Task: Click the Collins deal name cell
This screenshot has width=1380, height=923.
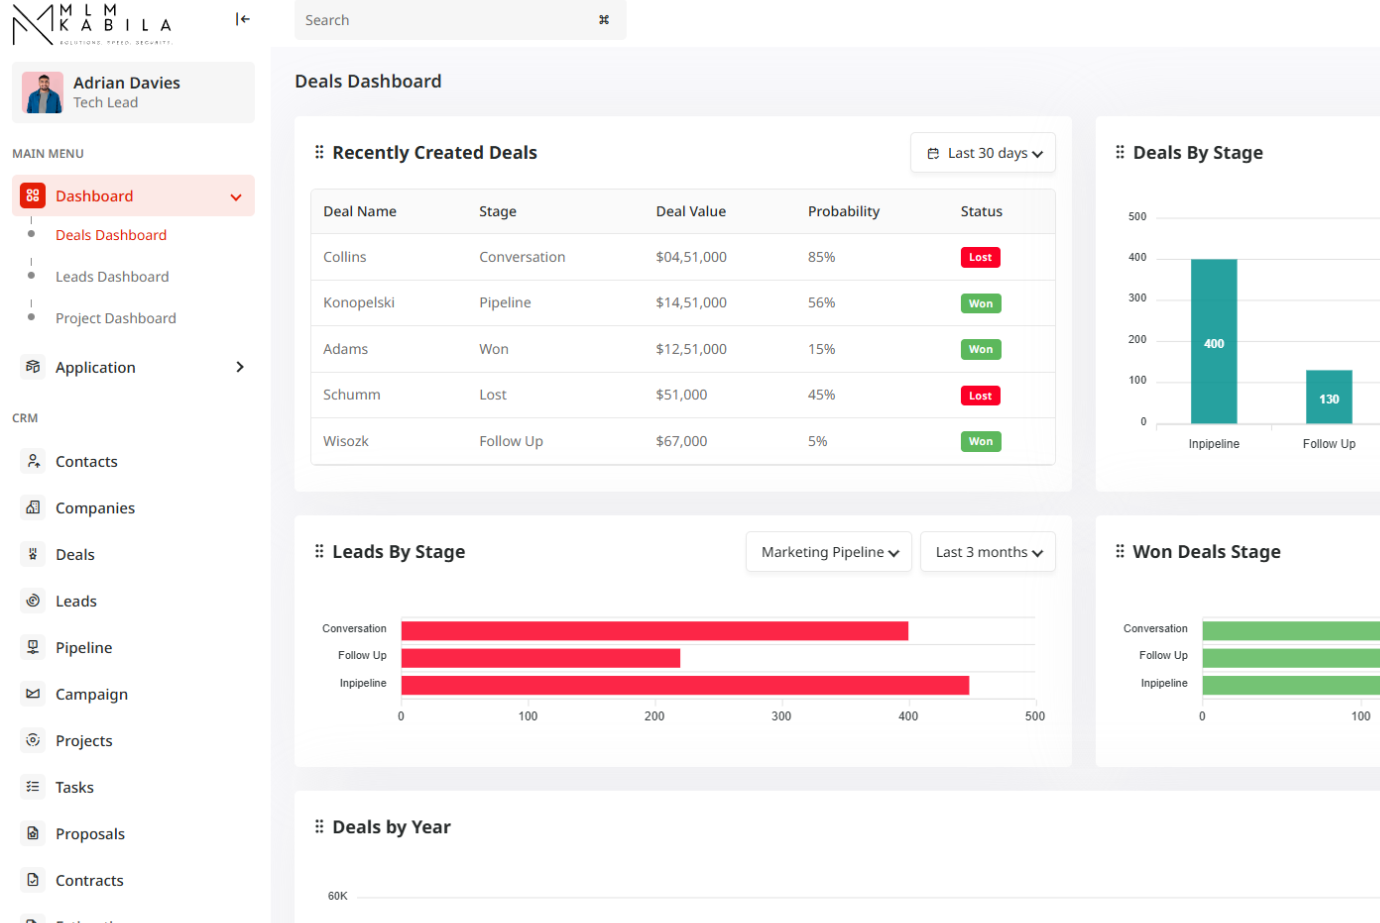Action: pos(345,257)
